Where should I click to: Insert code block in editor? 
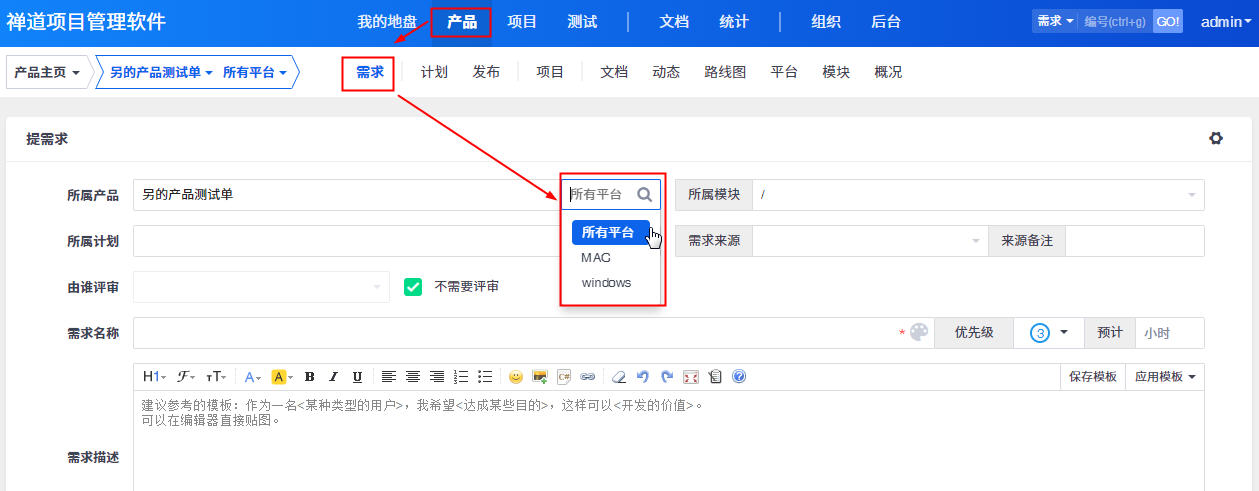pos(564,377)
